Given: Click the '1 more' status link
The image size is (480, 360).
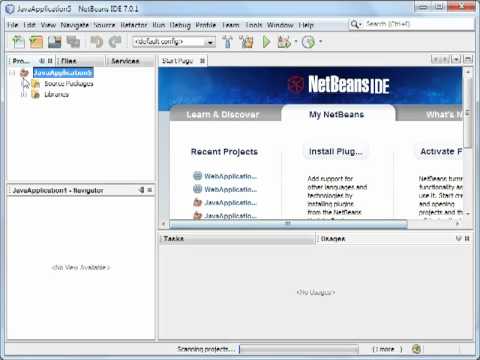Looking at the screenshot, I should [387, 349].
